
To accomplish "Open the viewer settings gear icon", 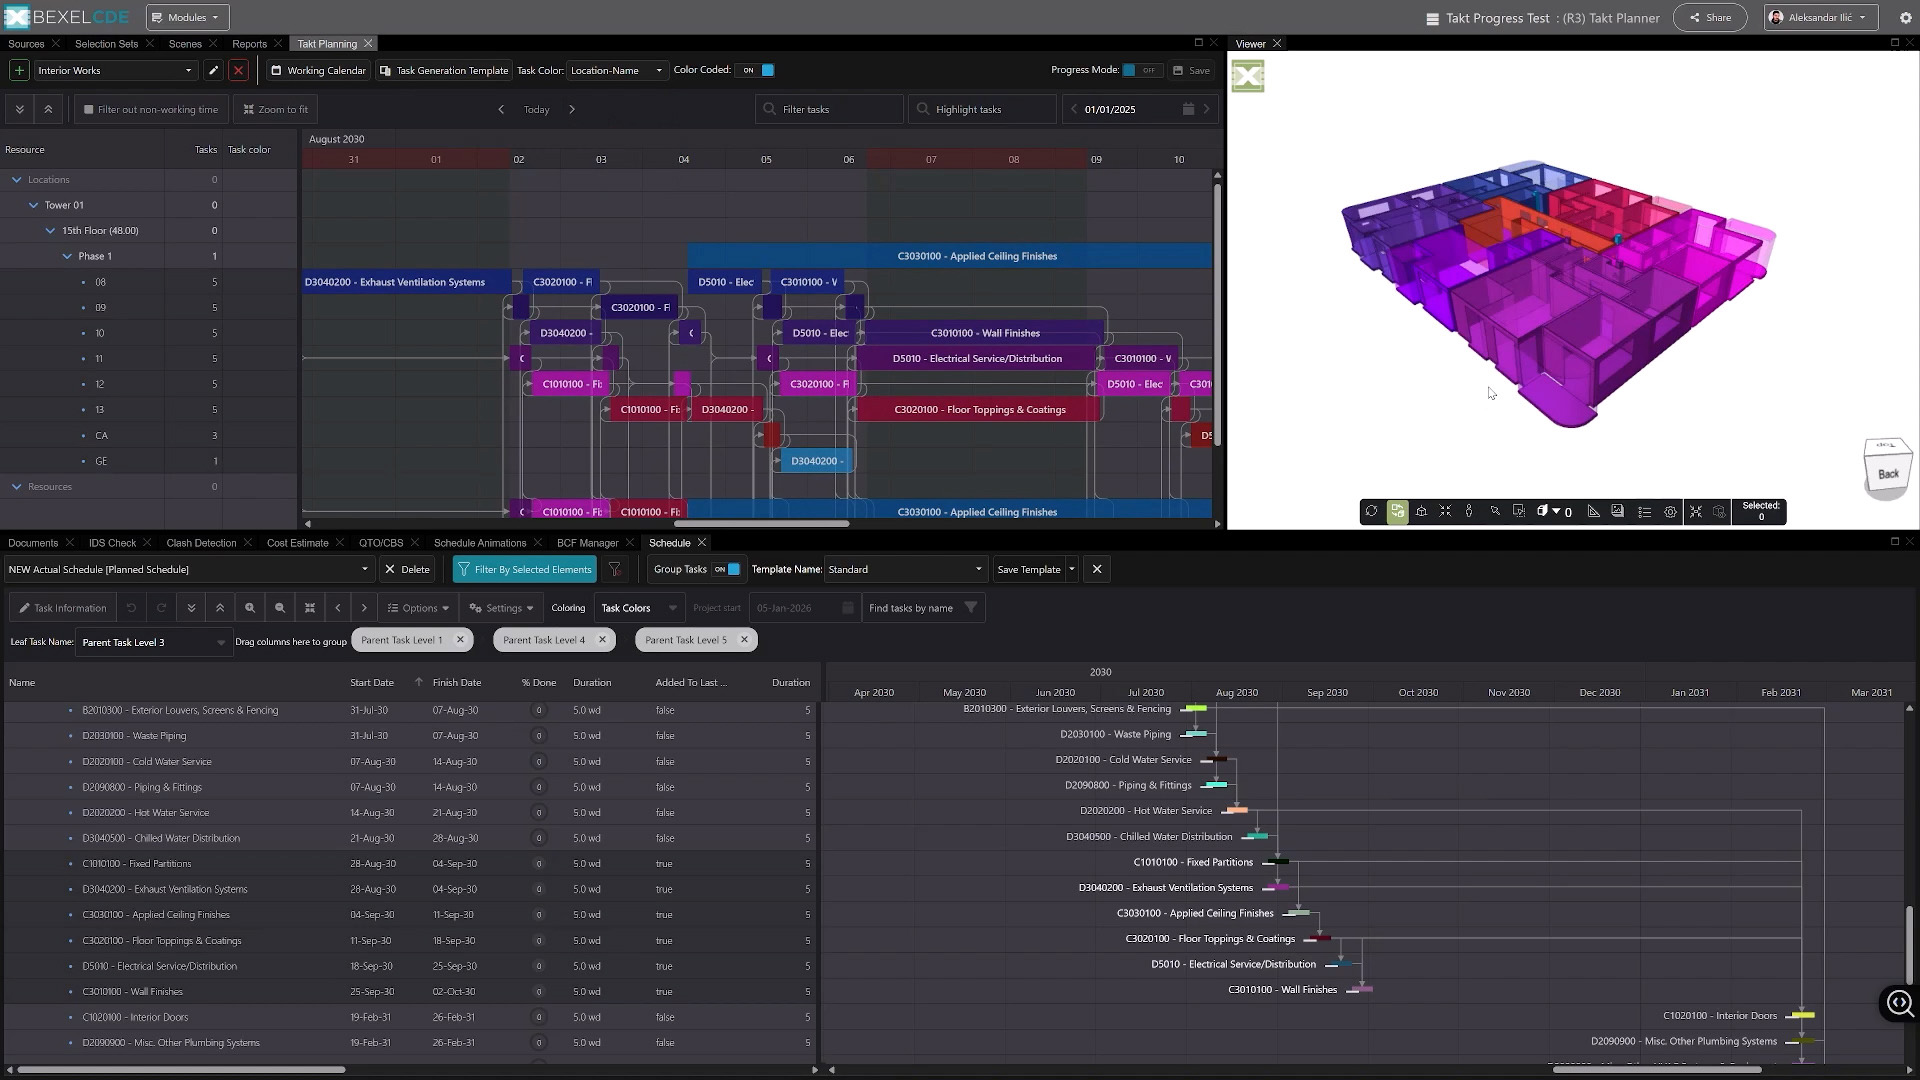I will click(x=1670, y=512).
